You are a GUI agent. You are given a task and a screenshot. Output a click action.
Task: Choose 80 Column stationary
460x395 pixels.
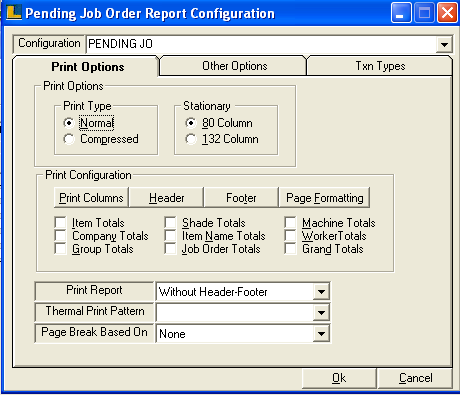191,123
